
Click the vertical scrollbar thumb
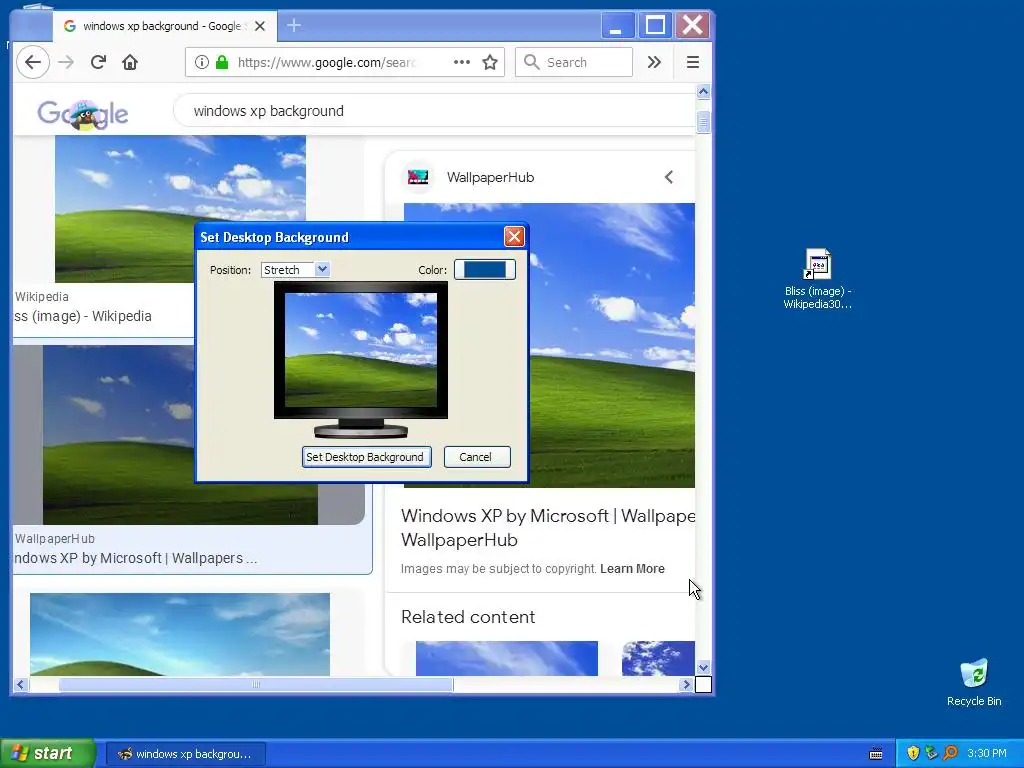[x=703, y=121]
